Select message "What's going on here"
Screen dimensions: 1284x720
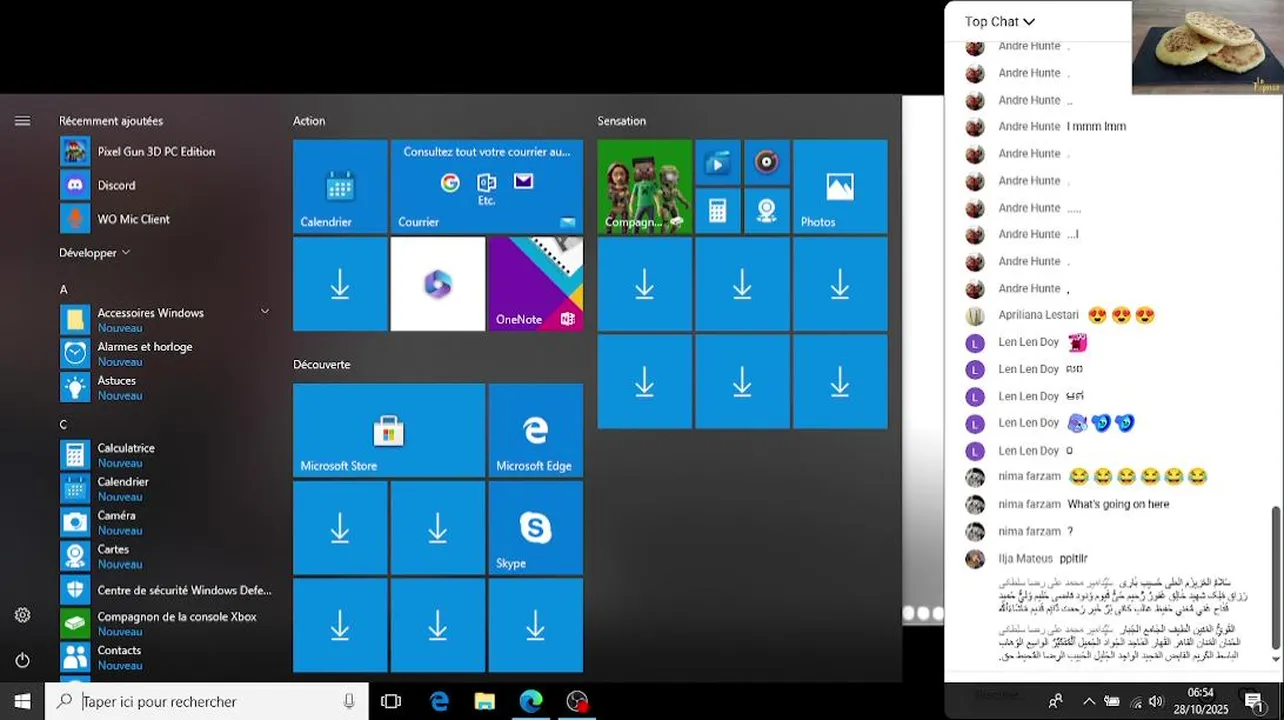tap(1118, 505)
